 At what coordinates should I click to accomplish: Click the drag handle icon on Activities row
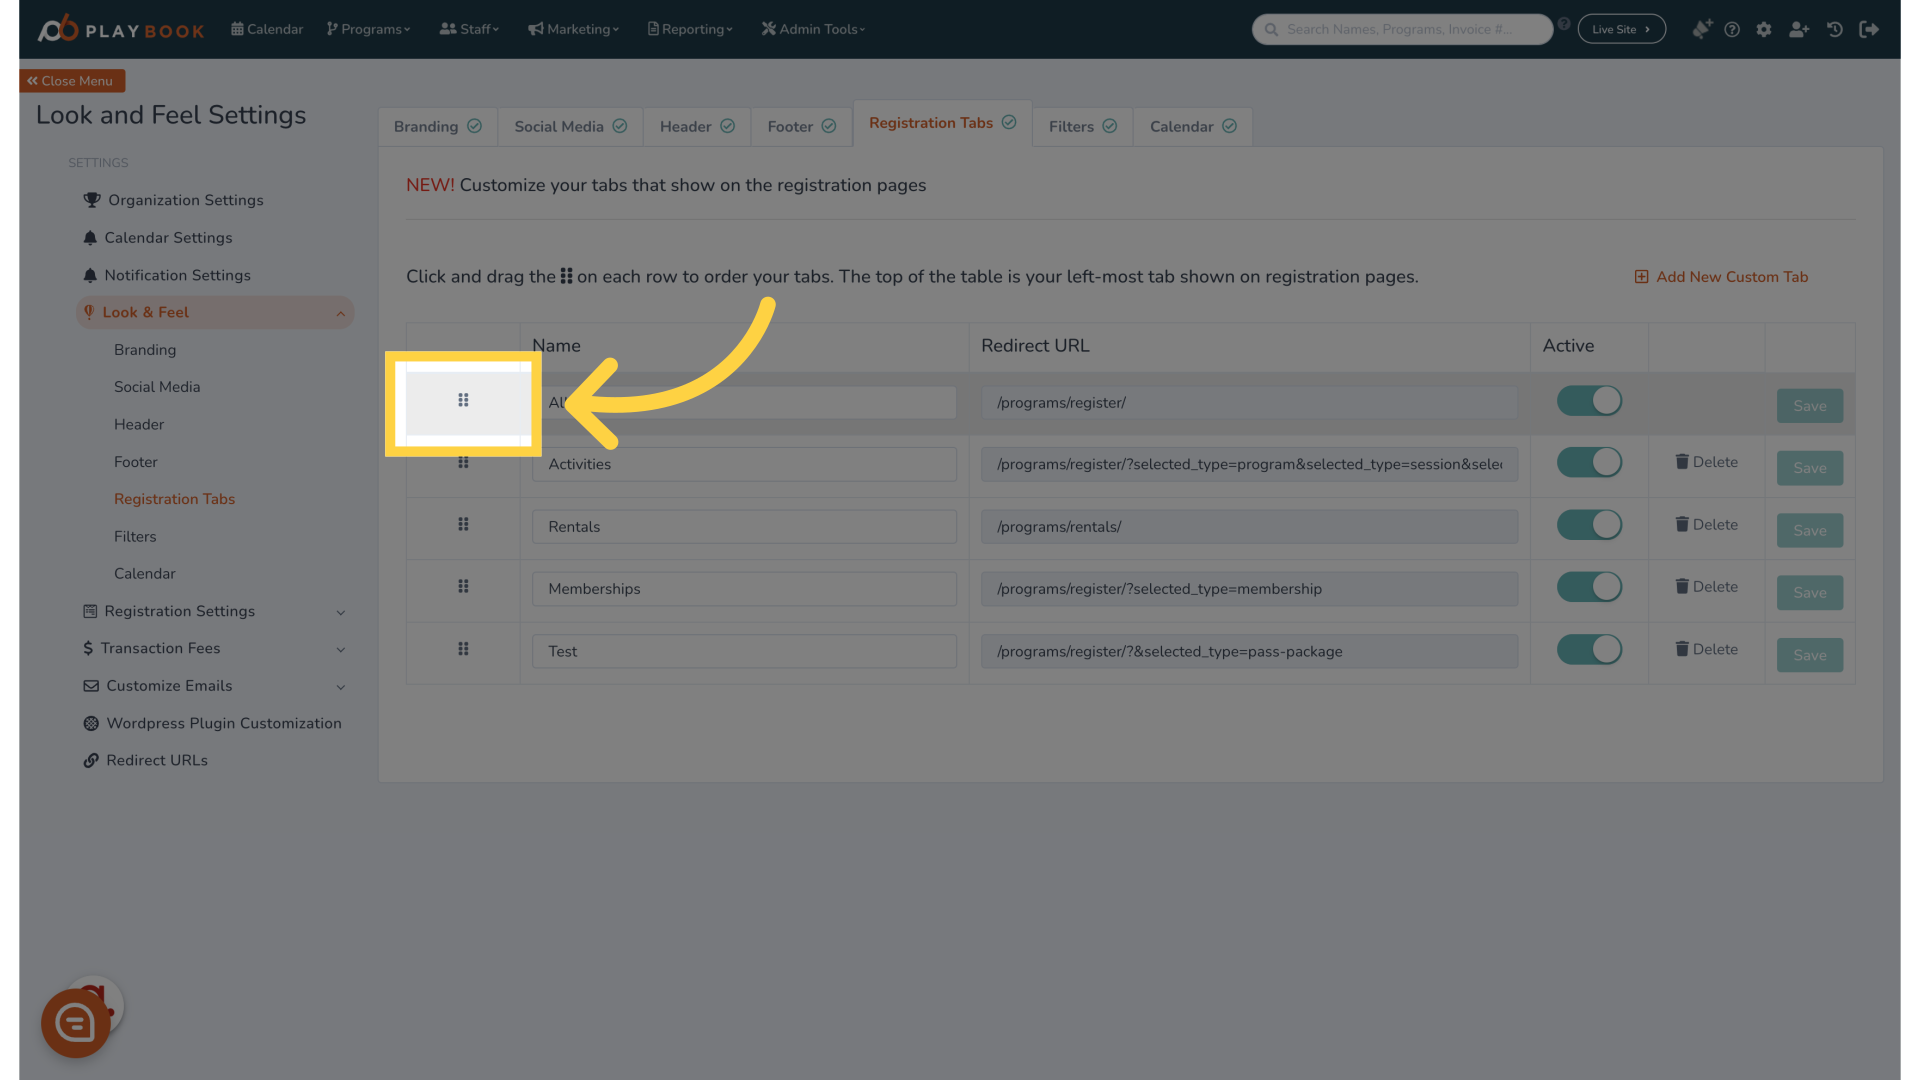pos(463,462)
